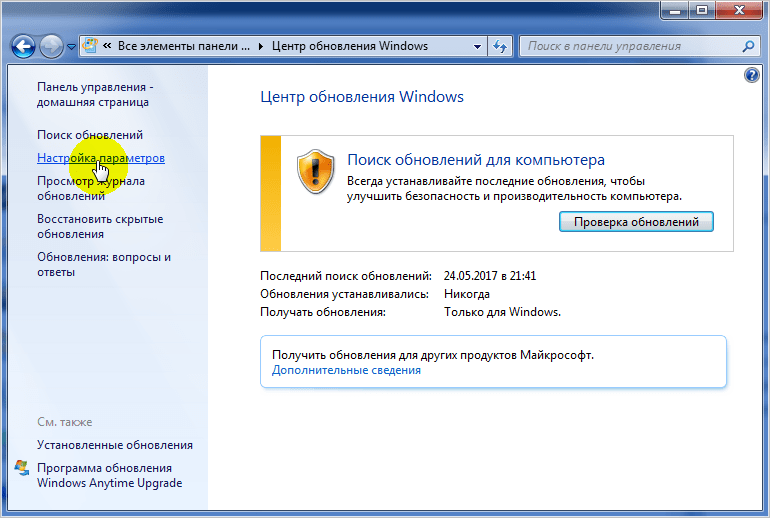Viewport: 770px width, 518px height.
Task: Refresh the page with the refresh arrows icon
Action: click(x=500, y=47)
